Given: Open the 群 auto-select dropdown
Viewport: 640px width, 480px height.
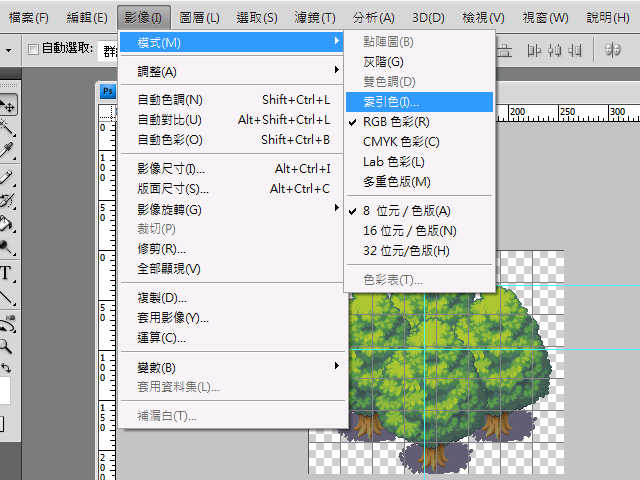Looking at the screenshot, I should (109, 51).
